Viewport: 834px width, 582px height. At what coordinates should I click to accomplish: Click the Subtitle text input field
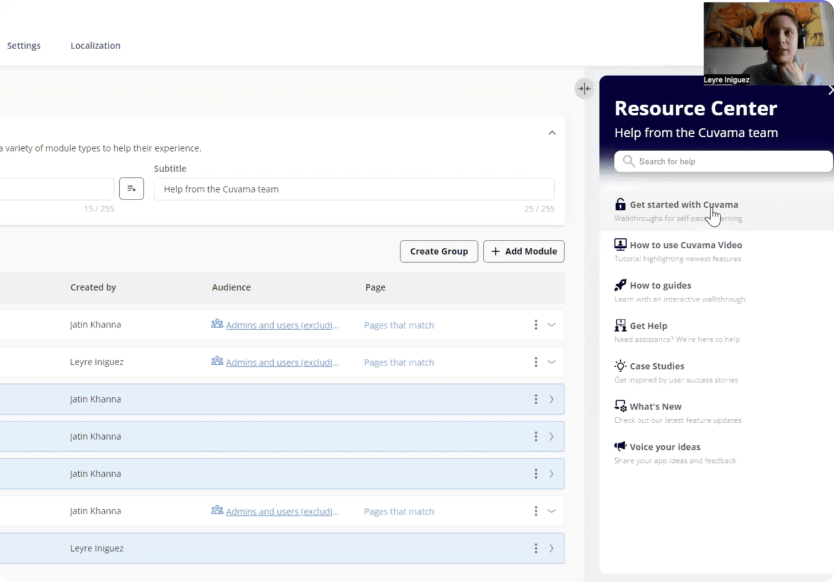coord(353,189)
